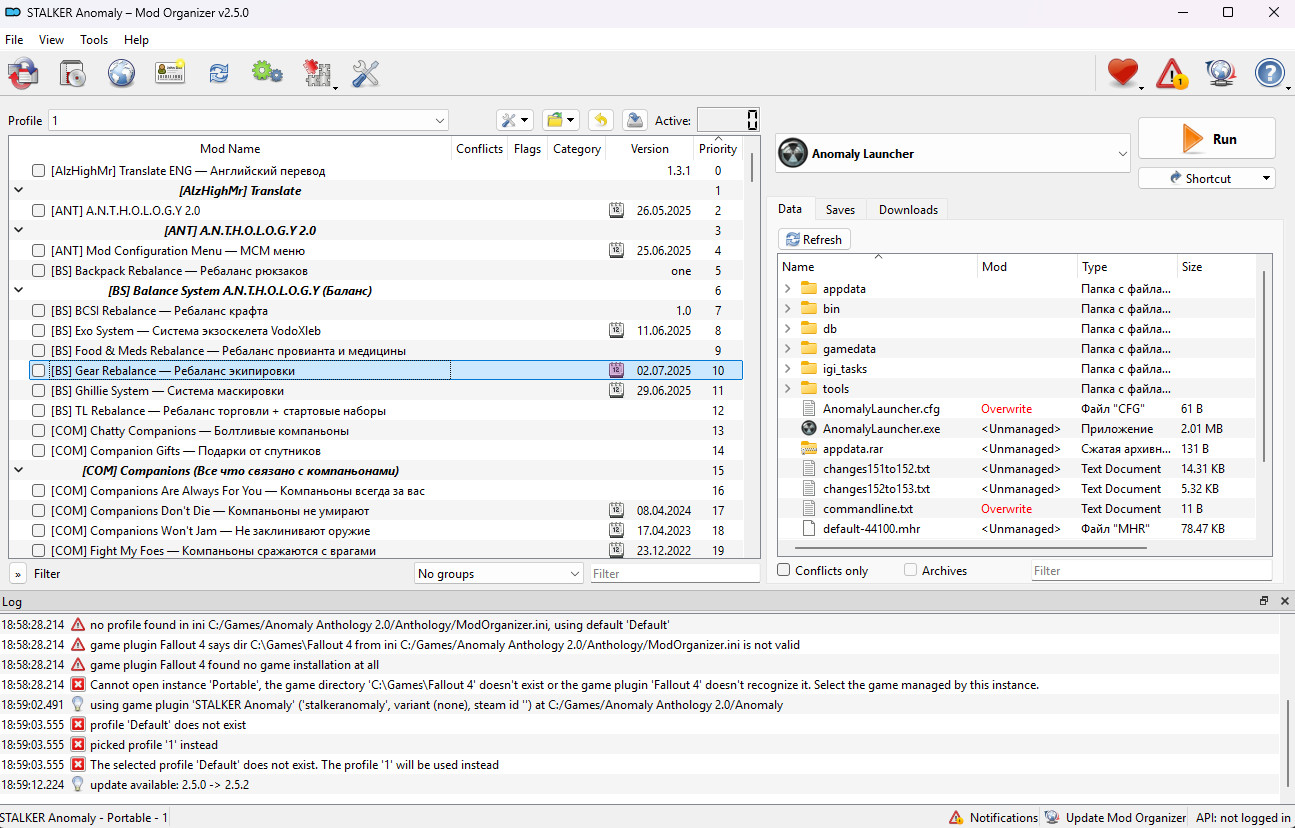Open the warning triangle notifications icon
1295x828 pixels.
pyautogui.click(x=1171, y=73)
